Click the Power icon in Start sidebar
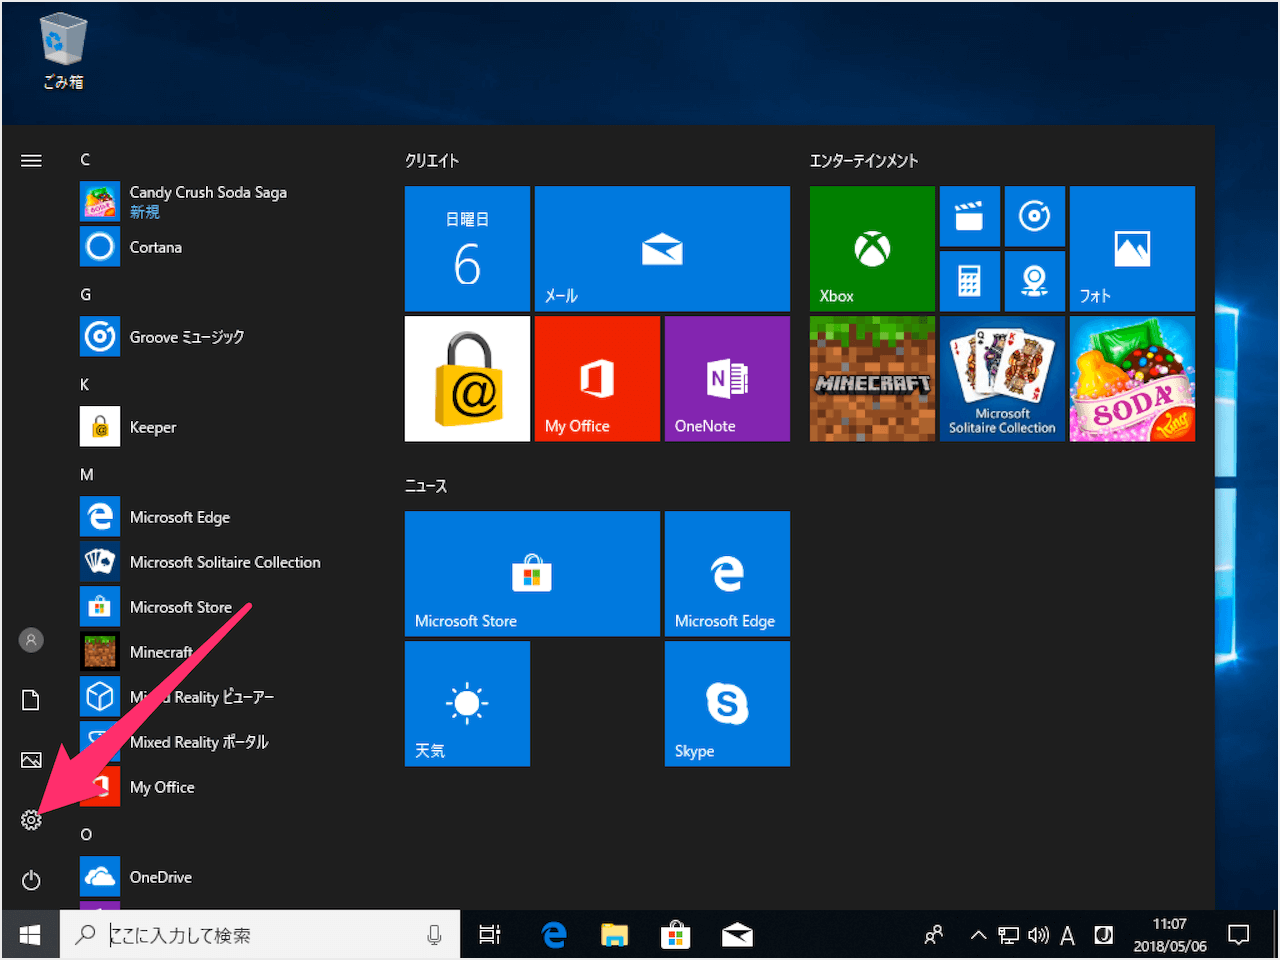 point(31,880)
